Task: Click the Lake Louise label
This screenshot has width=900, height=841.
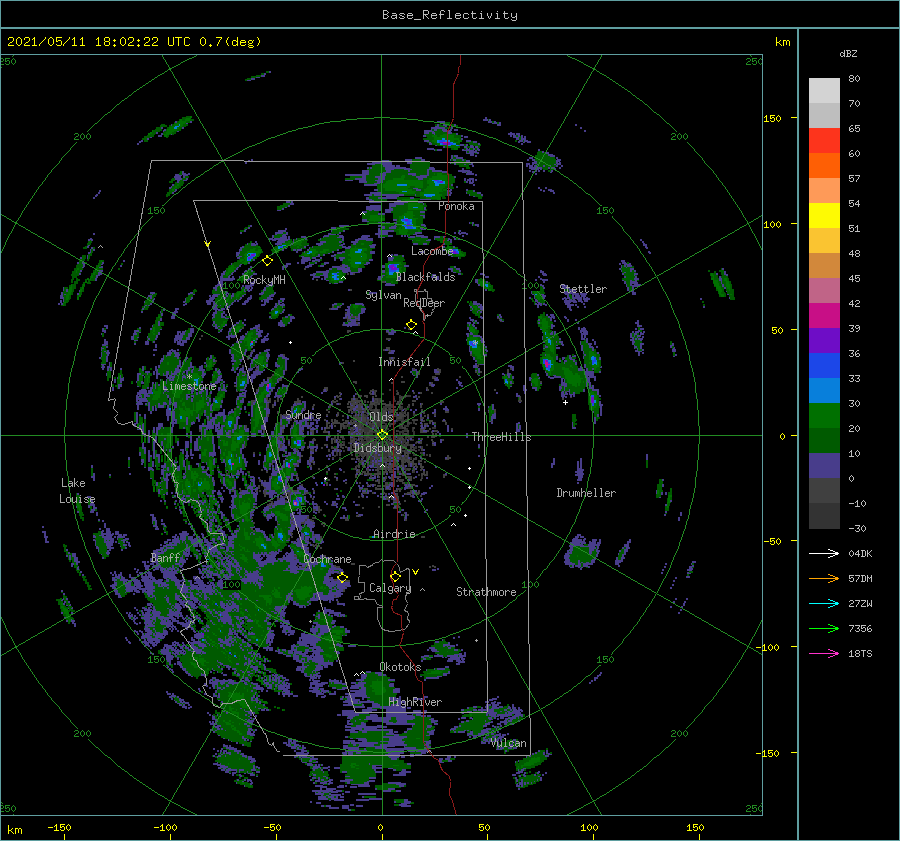Action: coord(77,491)
